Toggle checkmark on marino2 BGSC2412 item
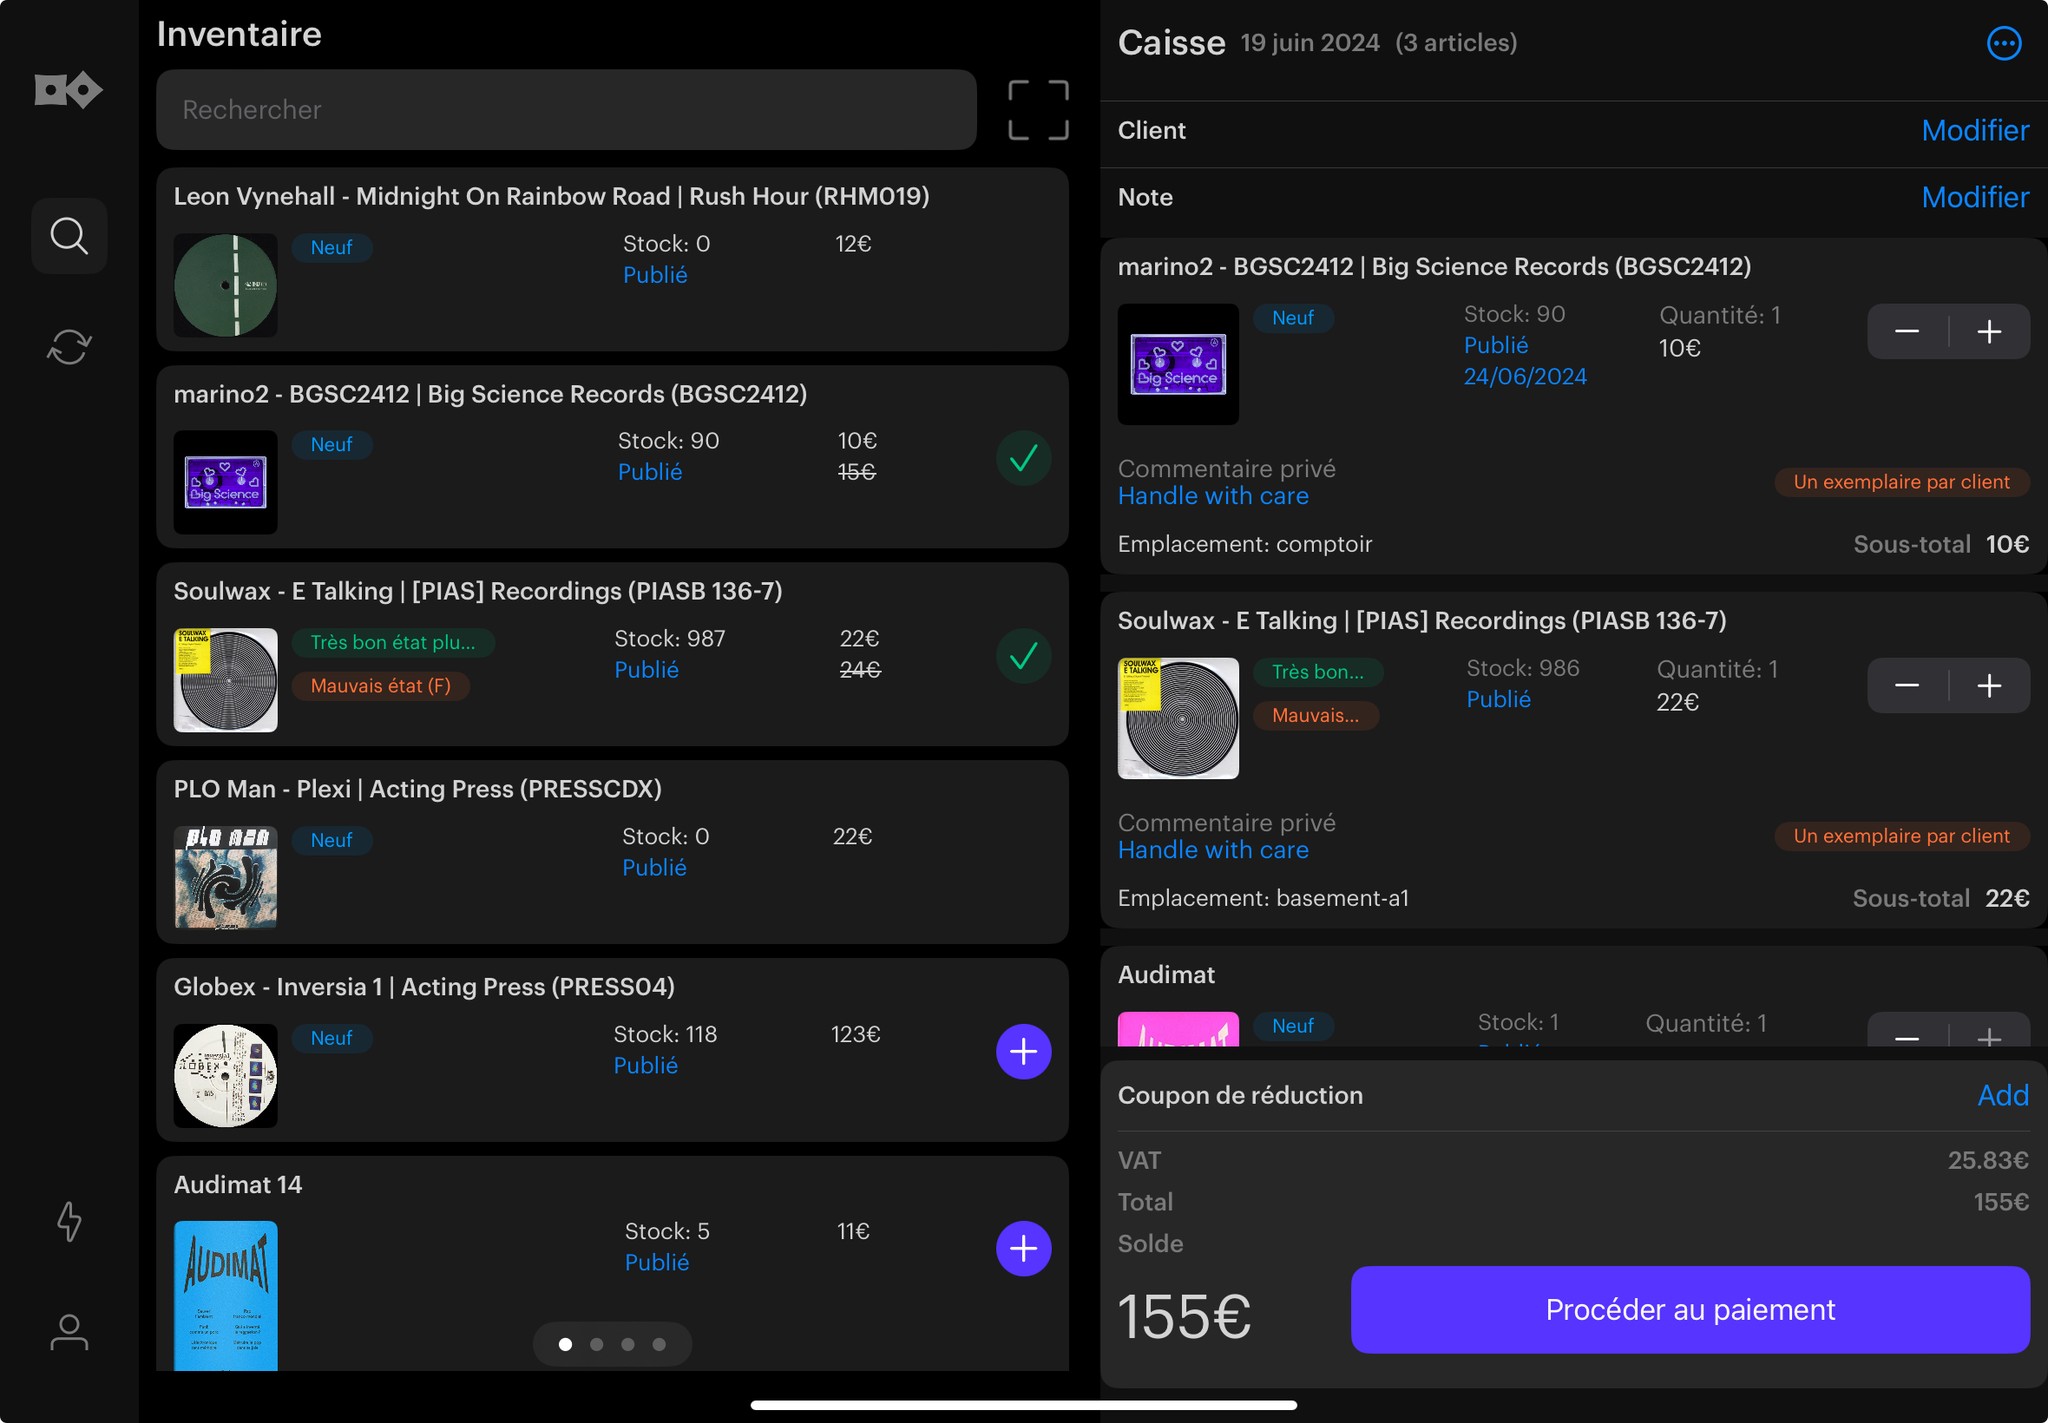This screenshot has height=1423, width=2048. [x=1022, y=458]
